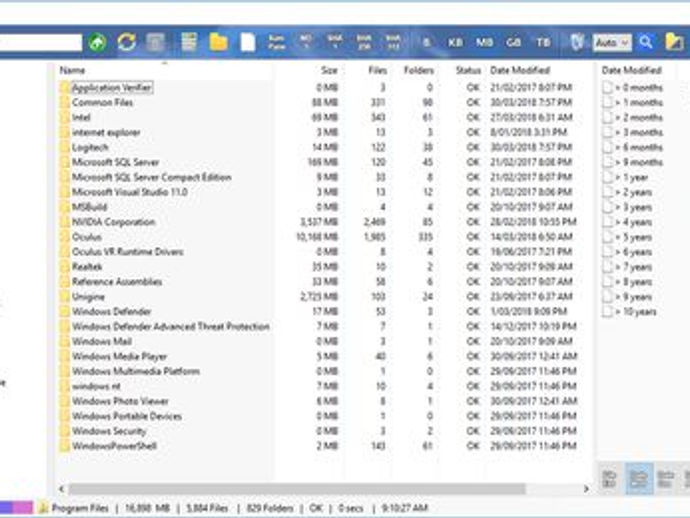Screen dimensions: 690x518
Task: Select the Realtek folder
Action: pyautogui.click(x=87, y=267)
